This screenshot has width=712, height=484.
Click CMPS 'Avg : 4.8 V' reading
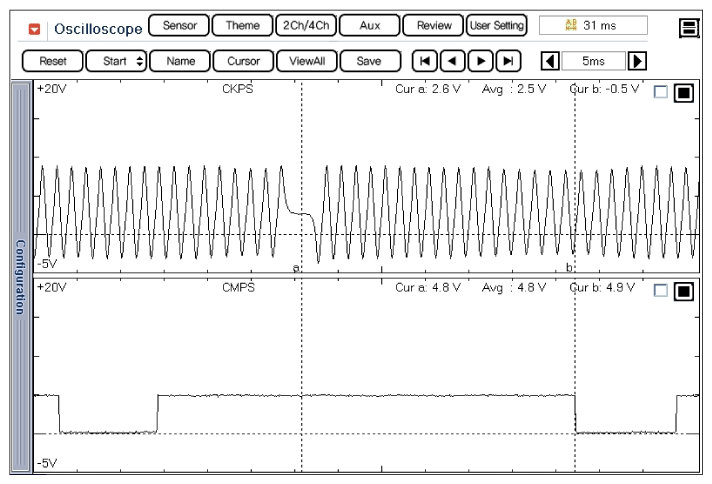pyautogui.click(x=514, y=288)
